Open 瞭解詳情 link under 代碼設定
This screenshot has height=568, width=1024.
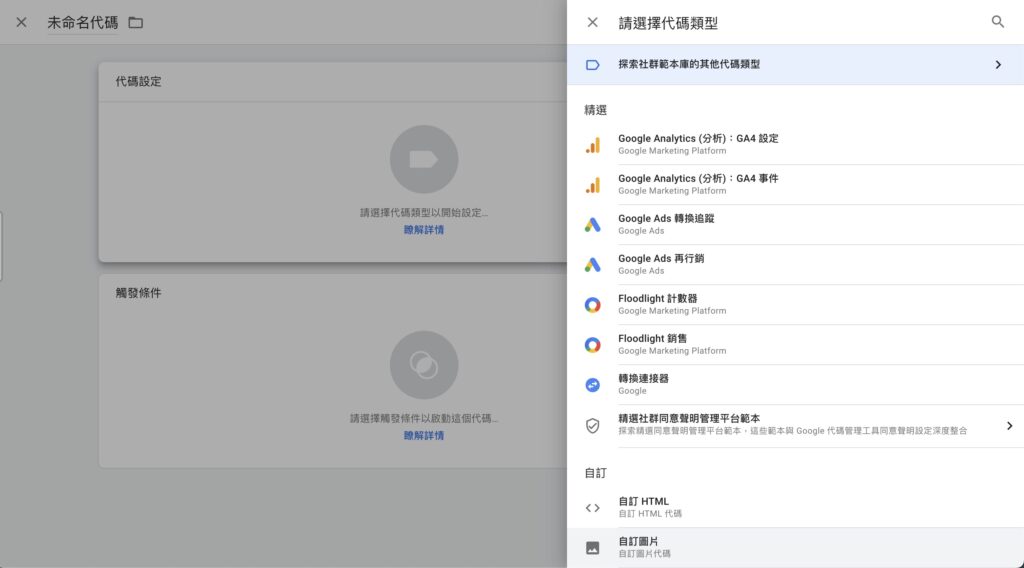[424, 230]
